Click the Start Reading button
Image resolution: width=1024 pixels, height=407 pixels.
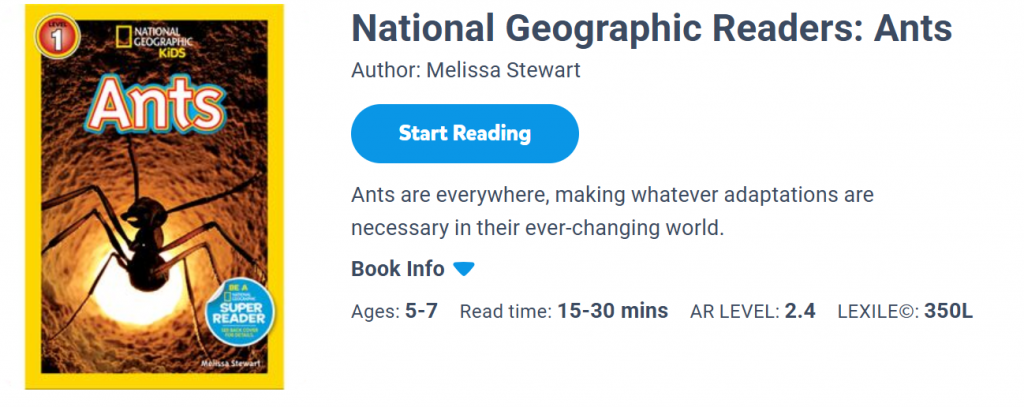[464, 133]
